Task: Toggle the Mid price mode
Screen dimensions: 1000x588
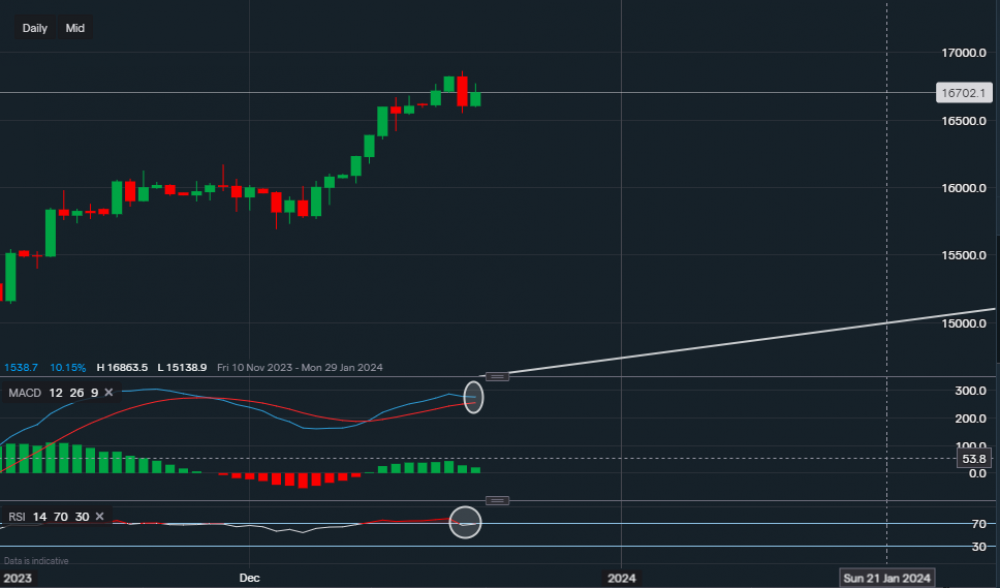Action: tap(75, 28)
